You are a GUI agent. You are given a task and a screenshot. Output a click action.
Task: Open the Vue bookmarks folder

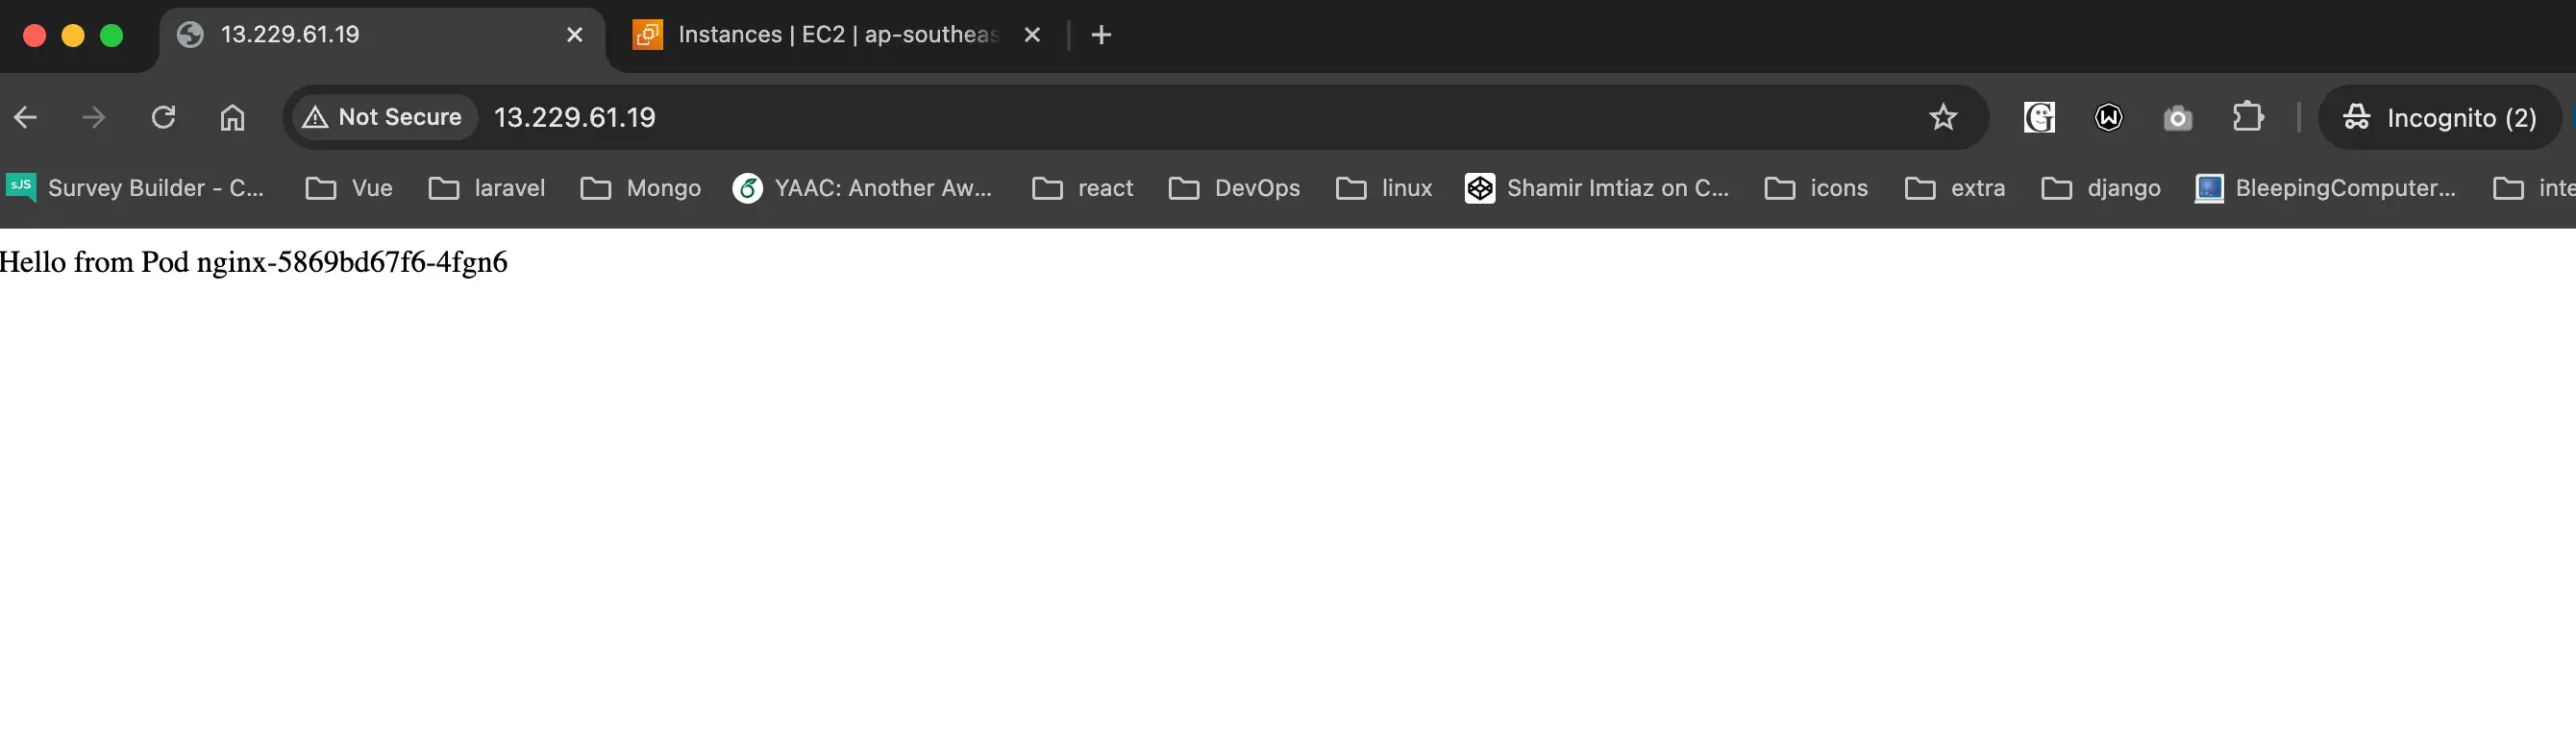(x=348, y=188)
